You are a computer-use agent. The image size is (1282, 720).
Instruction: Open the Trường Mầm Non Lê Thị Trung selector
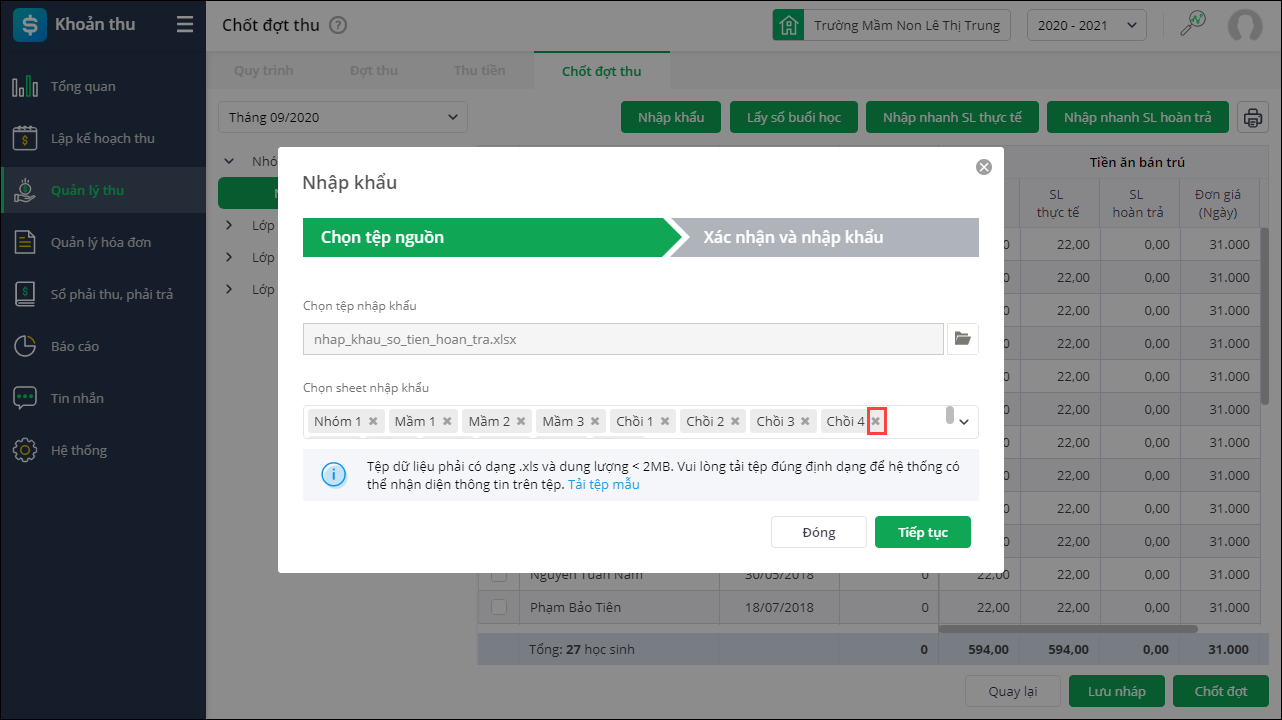[892, 25]
